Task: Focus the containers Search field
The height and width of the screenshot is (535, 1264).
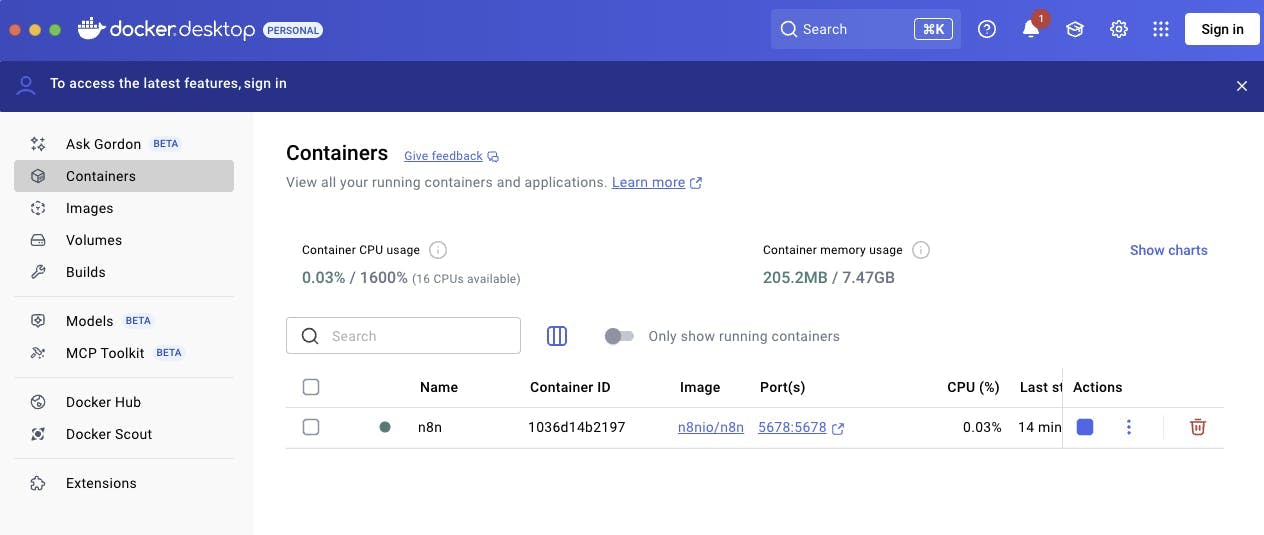Action: click(403, 336)
